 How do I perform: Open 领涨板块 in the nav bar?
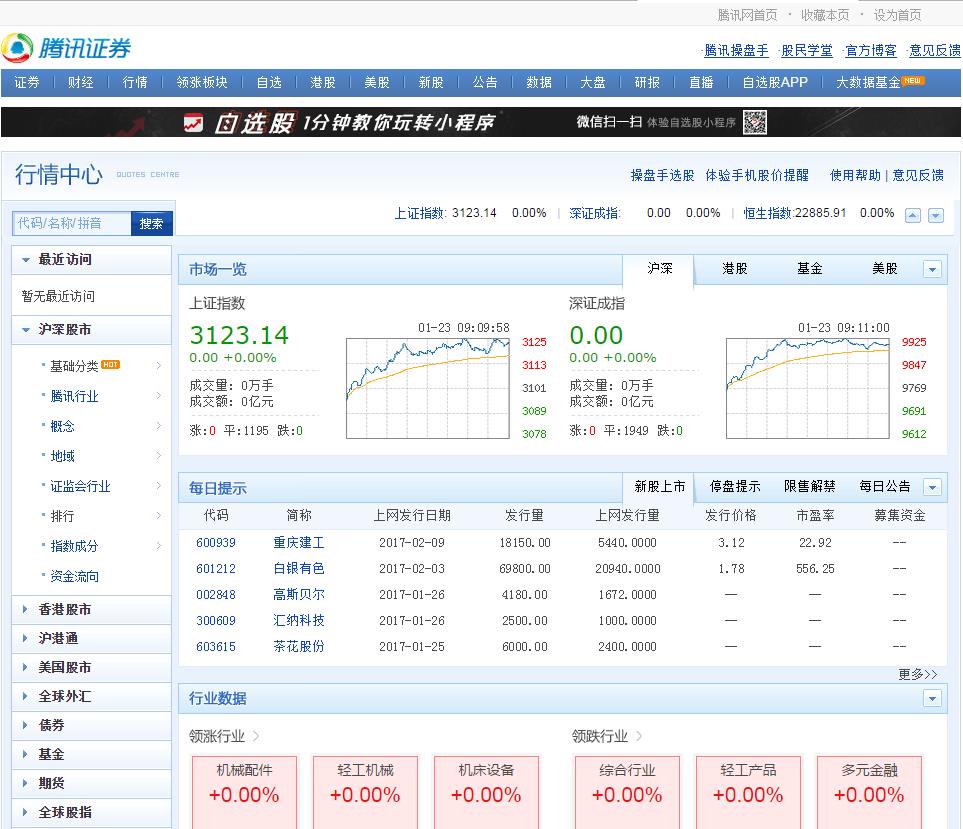(202, 82)
